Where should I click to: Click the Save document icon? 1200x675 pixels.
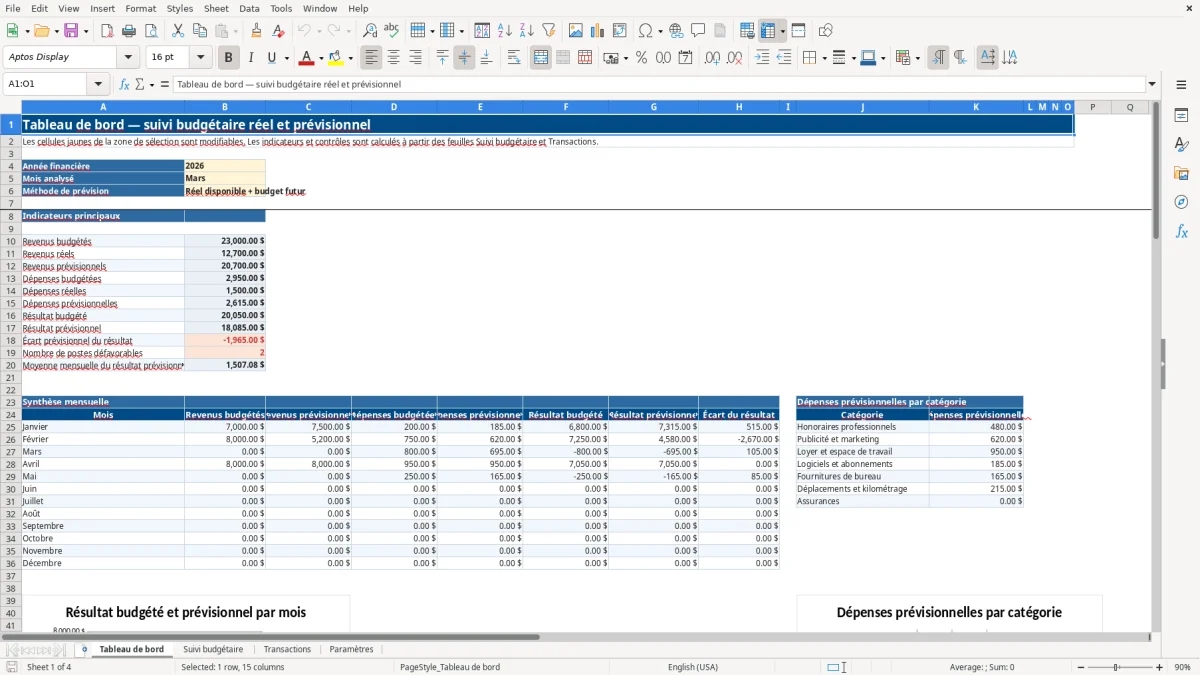pyautogui.click(x=71, y=31)
